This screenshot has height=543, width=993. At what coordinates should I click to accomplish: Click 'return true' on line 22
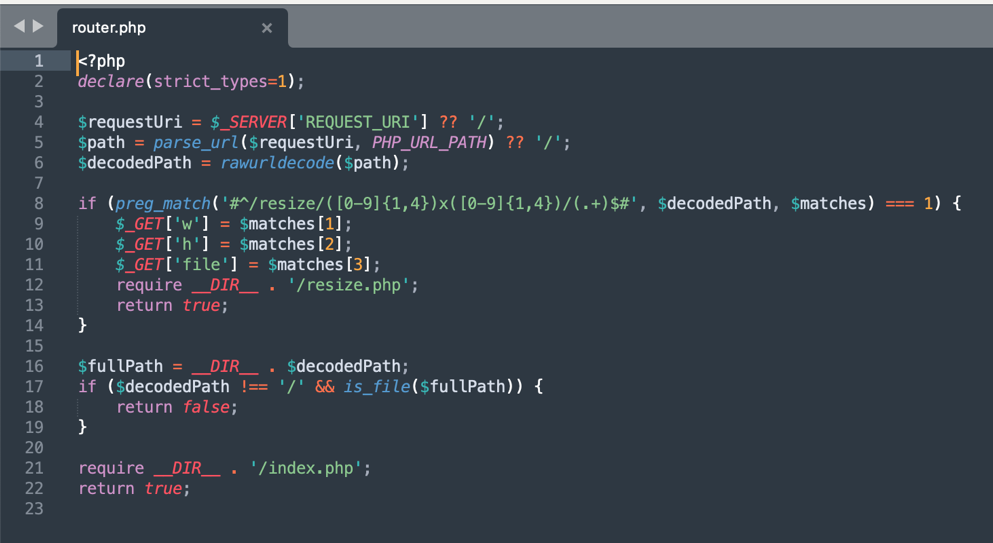(x=130, y=489)
